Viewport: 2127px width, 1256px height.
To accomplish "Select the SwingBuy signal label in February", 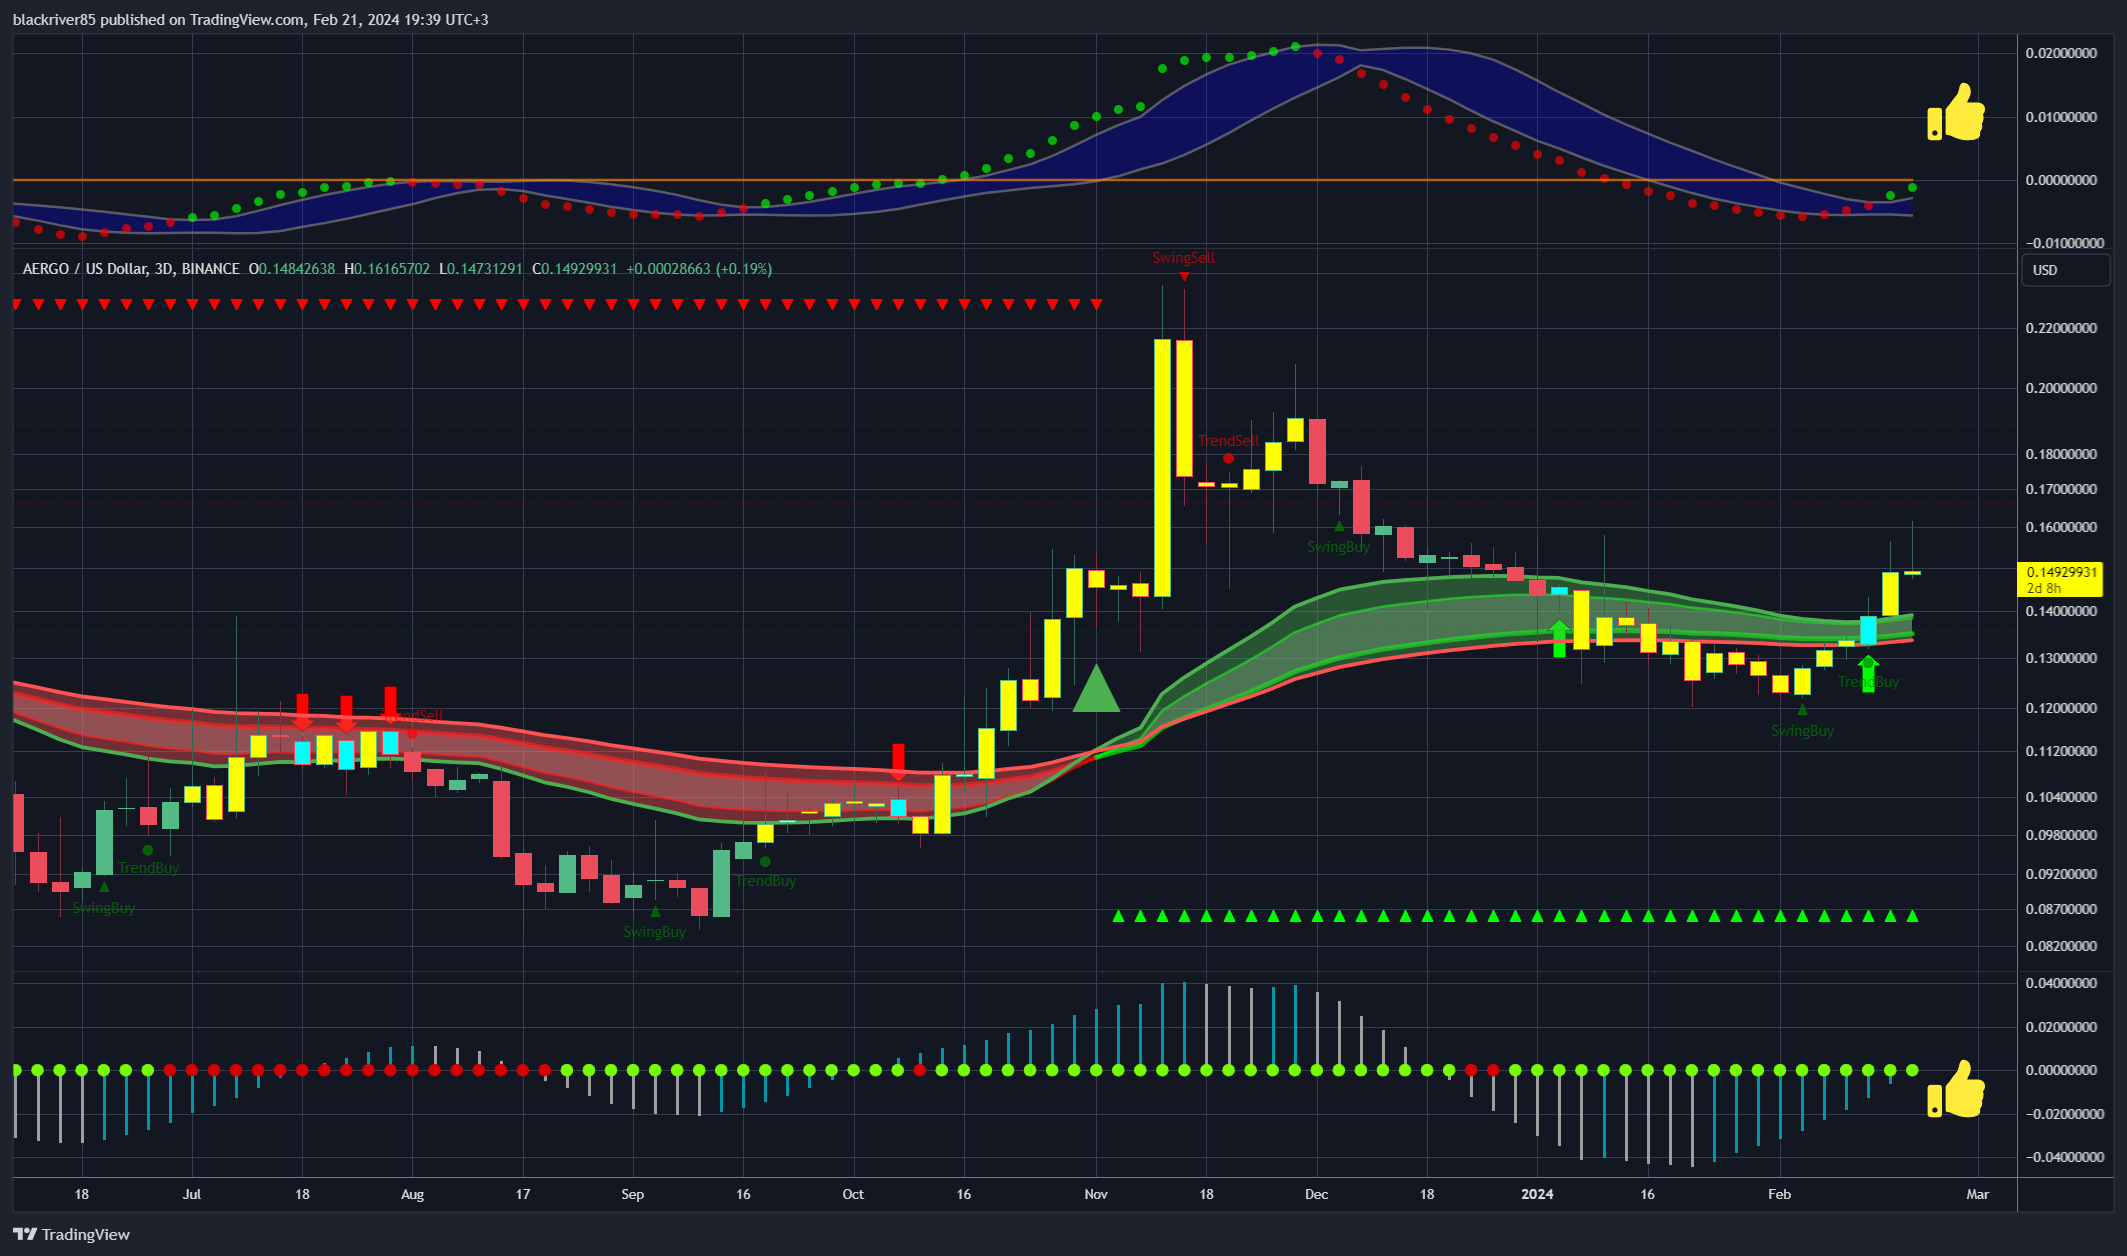I will [1802, 731].
